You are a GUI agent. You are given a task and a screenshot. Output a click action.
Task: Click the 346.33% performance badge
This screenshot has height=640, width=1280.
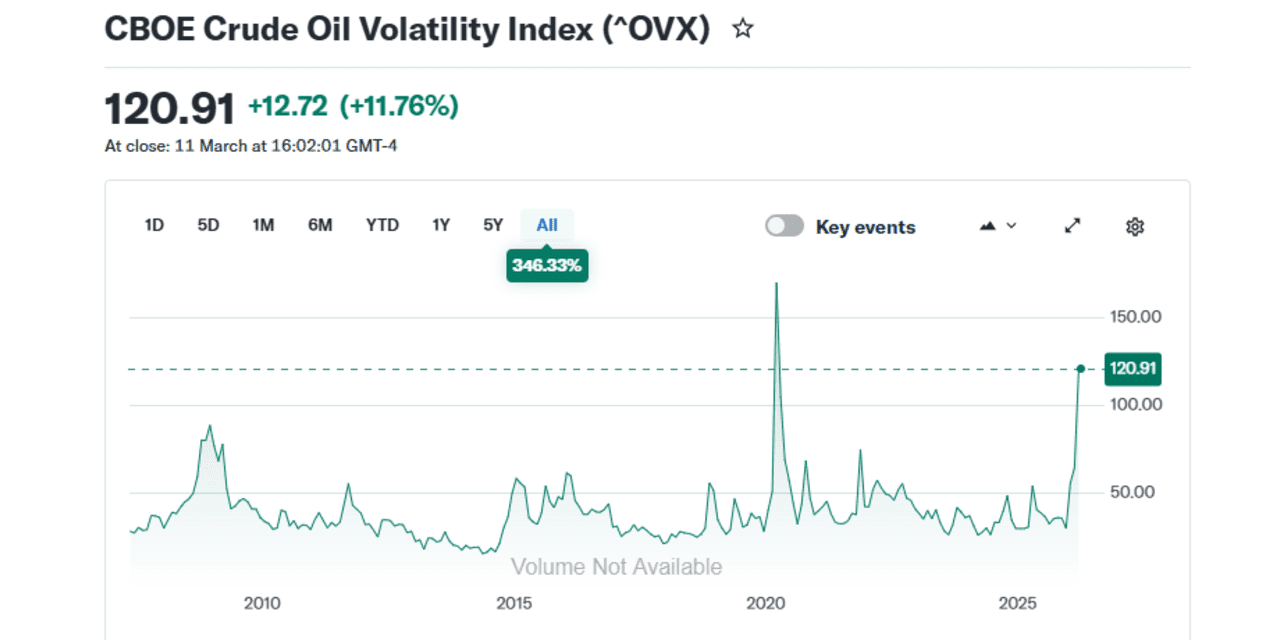547,266
